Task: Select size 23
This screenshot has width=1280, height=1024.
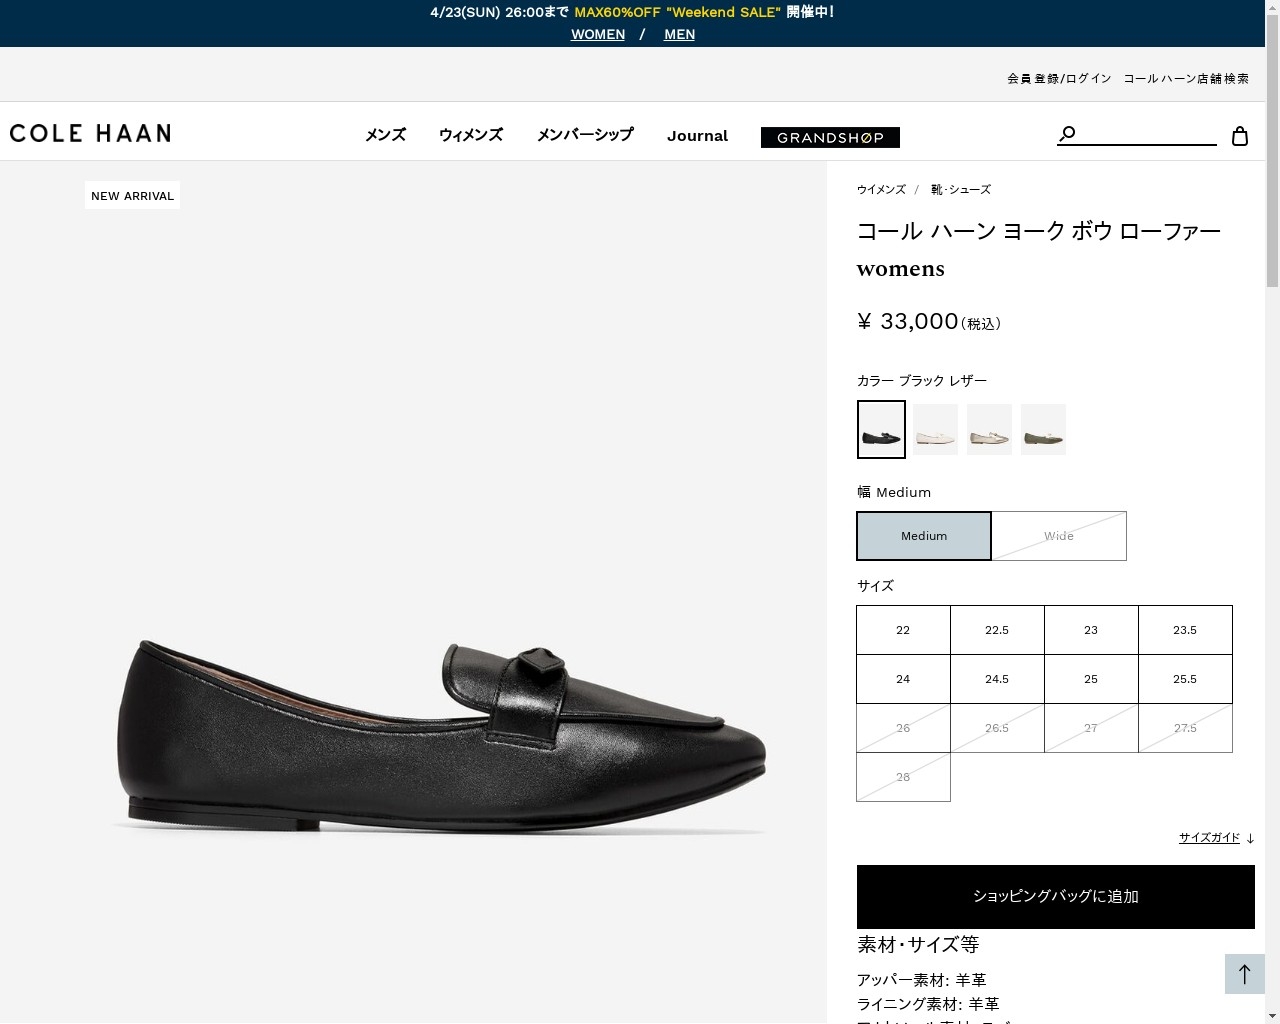Action: [x=1091, y=630]
